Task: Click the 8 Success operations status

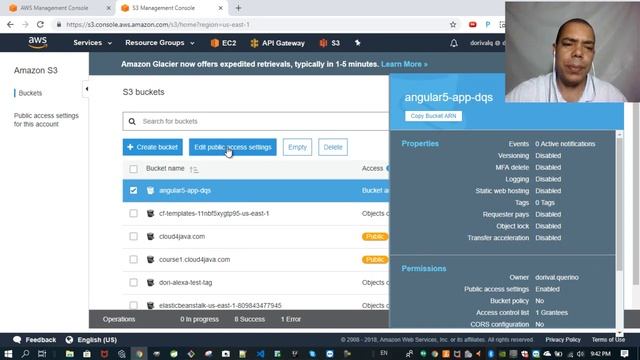Action: pyautogui.click(x=249, y=319)
